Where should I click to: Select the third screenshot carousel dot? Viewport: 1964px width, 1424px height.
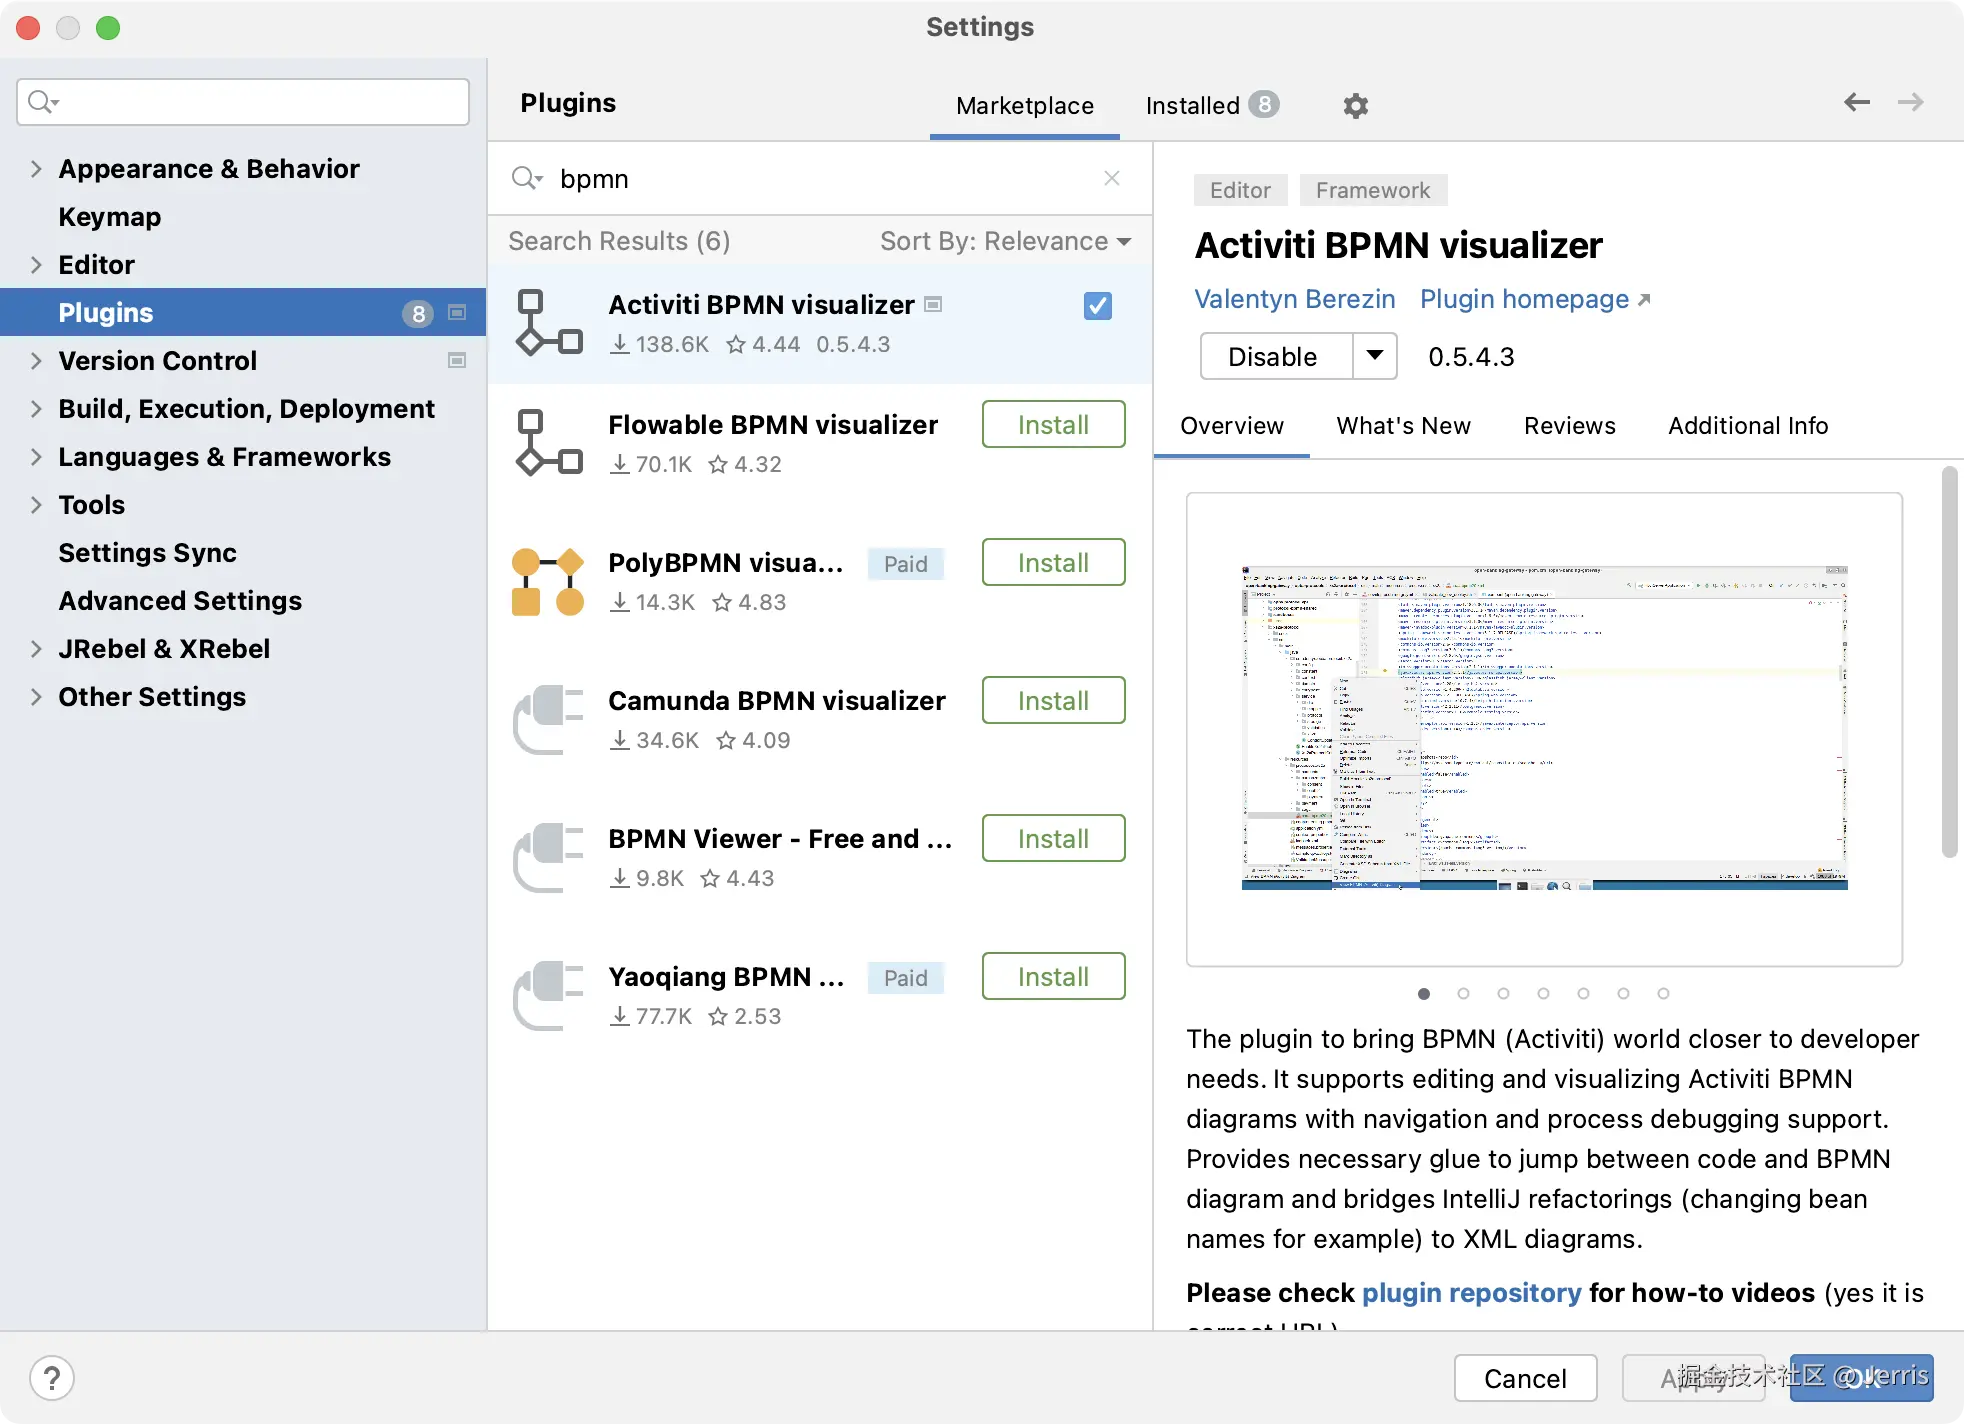tap(1503, 993)
